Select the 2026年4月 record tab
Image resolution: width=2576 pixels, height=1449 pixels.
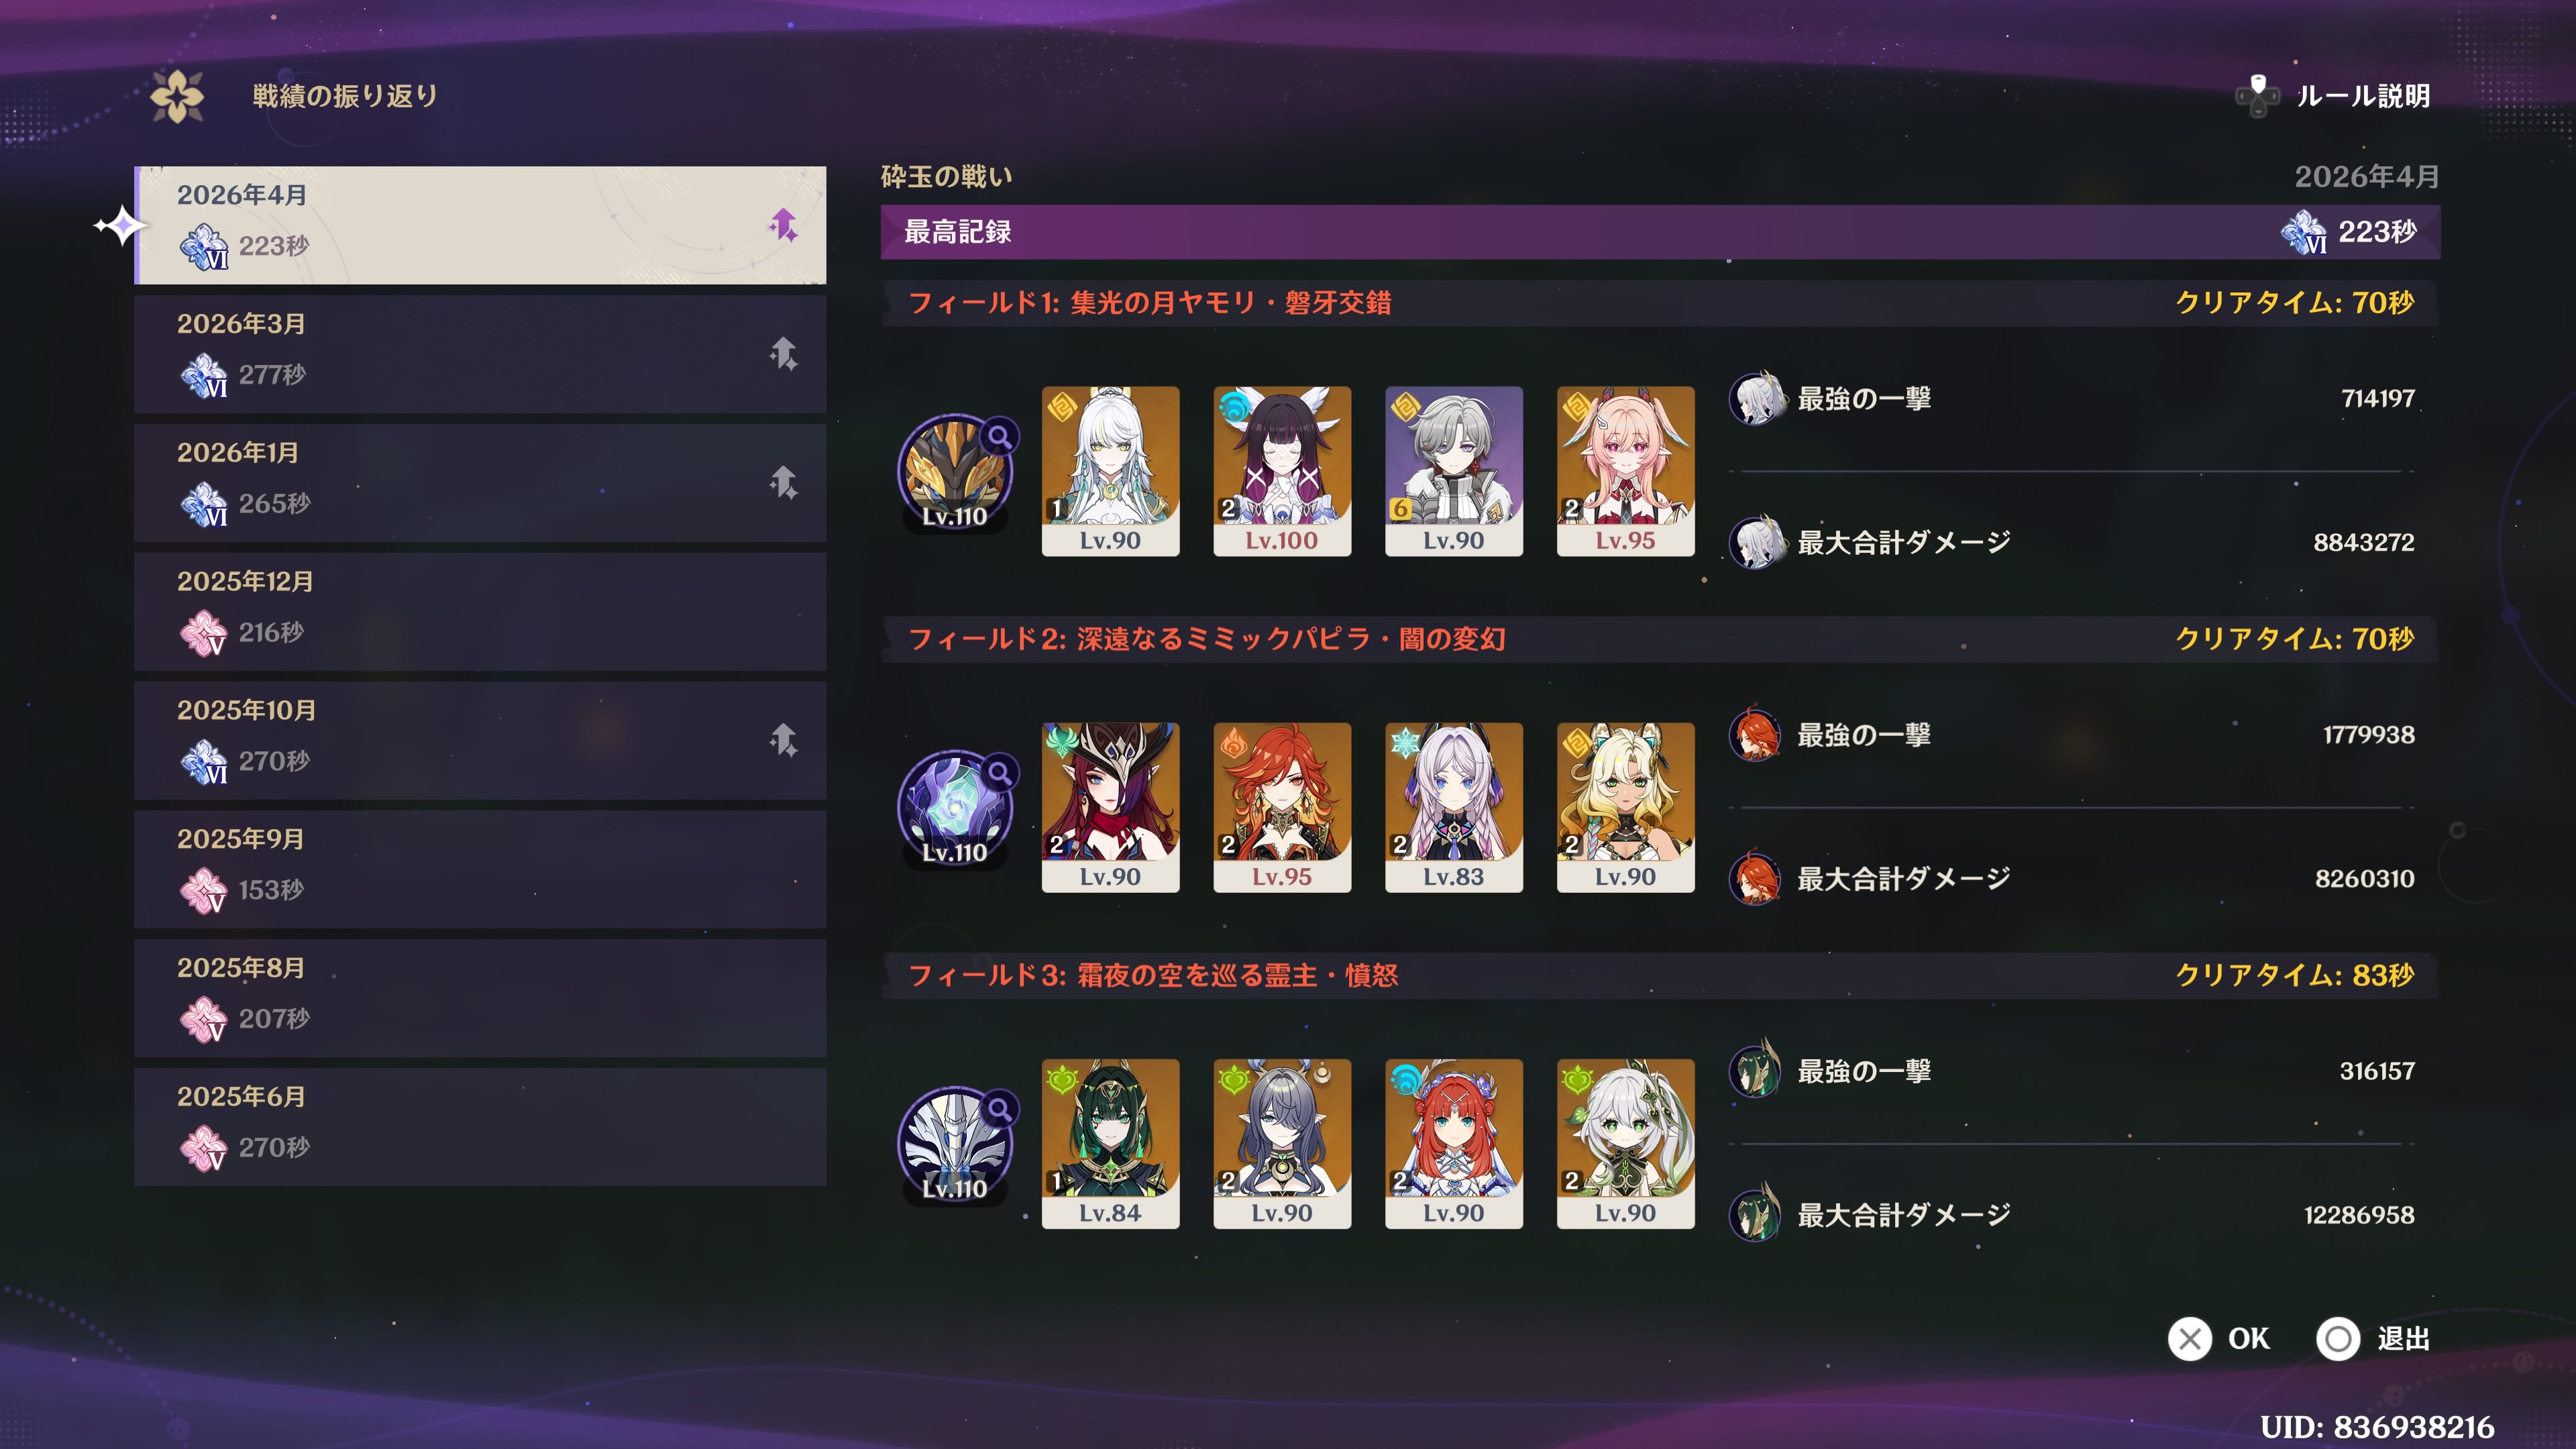pos(480,225)
